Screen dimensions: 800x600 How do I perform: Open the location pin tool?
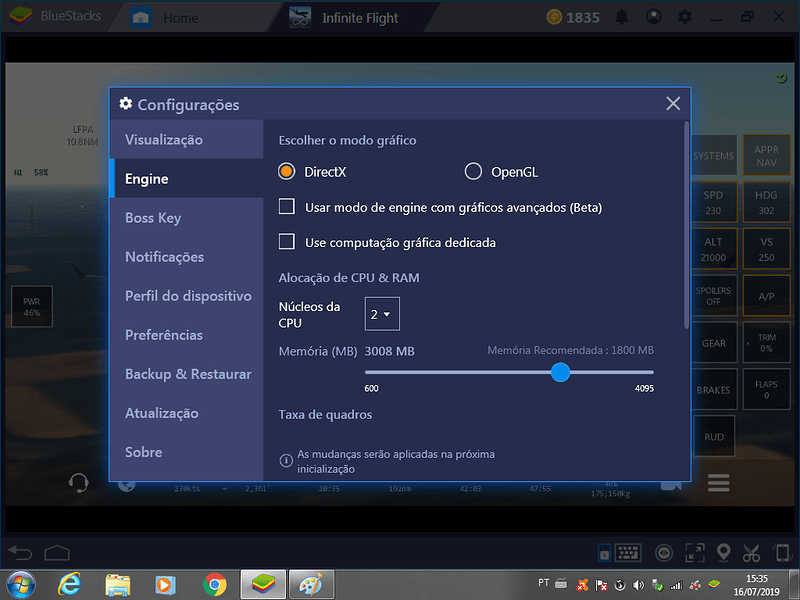point(723,553)
